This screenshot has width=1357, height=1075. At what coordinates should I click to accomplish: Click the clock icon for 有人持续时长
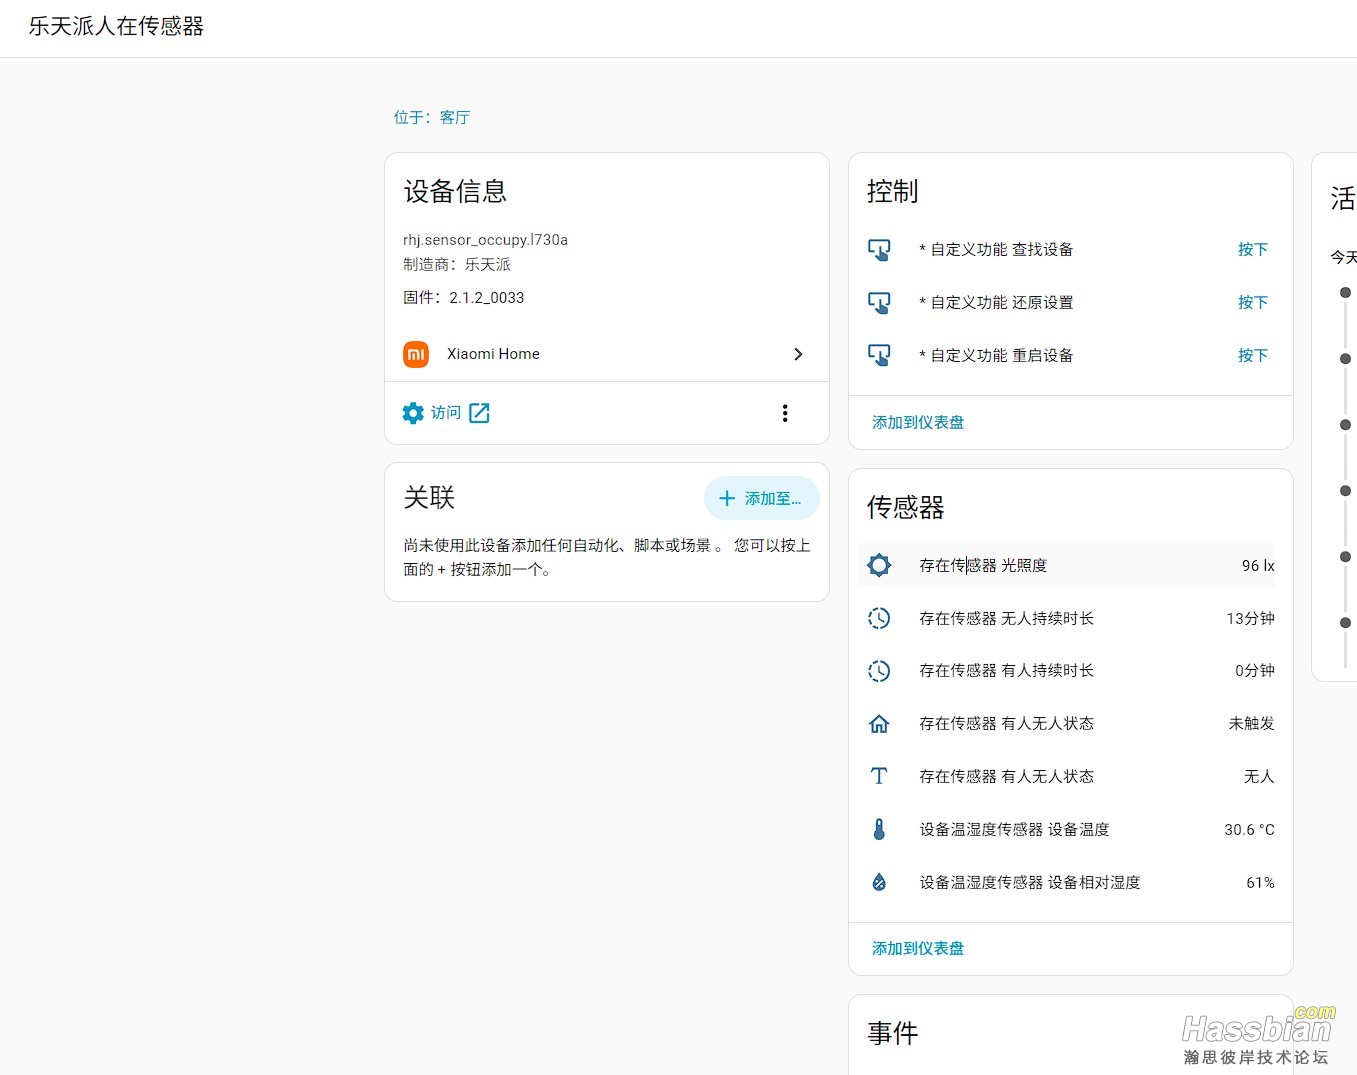pos(879,671)
